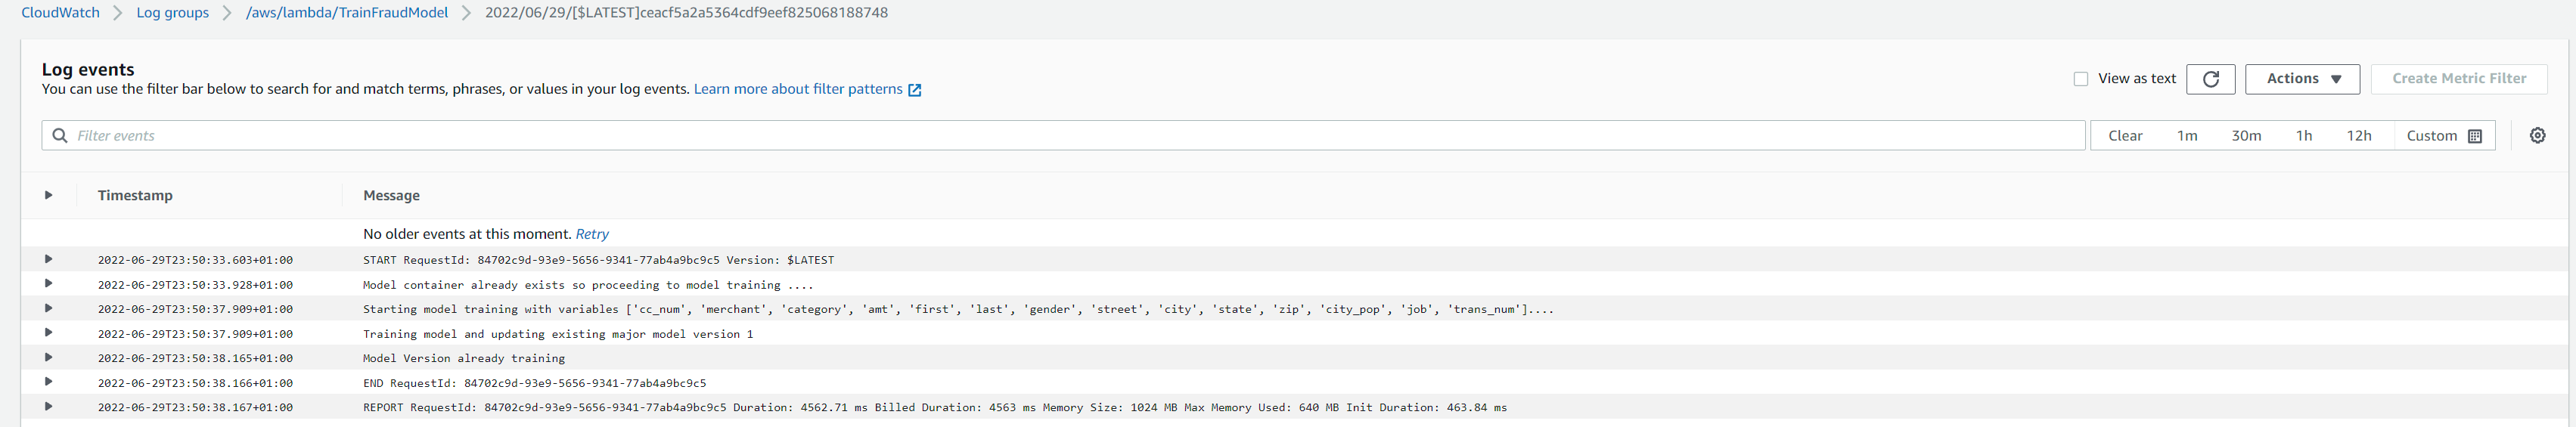Screen dimensions: 2576x427
Task: Open the log settings gear icon
Action: click(x=2537, y=136)
